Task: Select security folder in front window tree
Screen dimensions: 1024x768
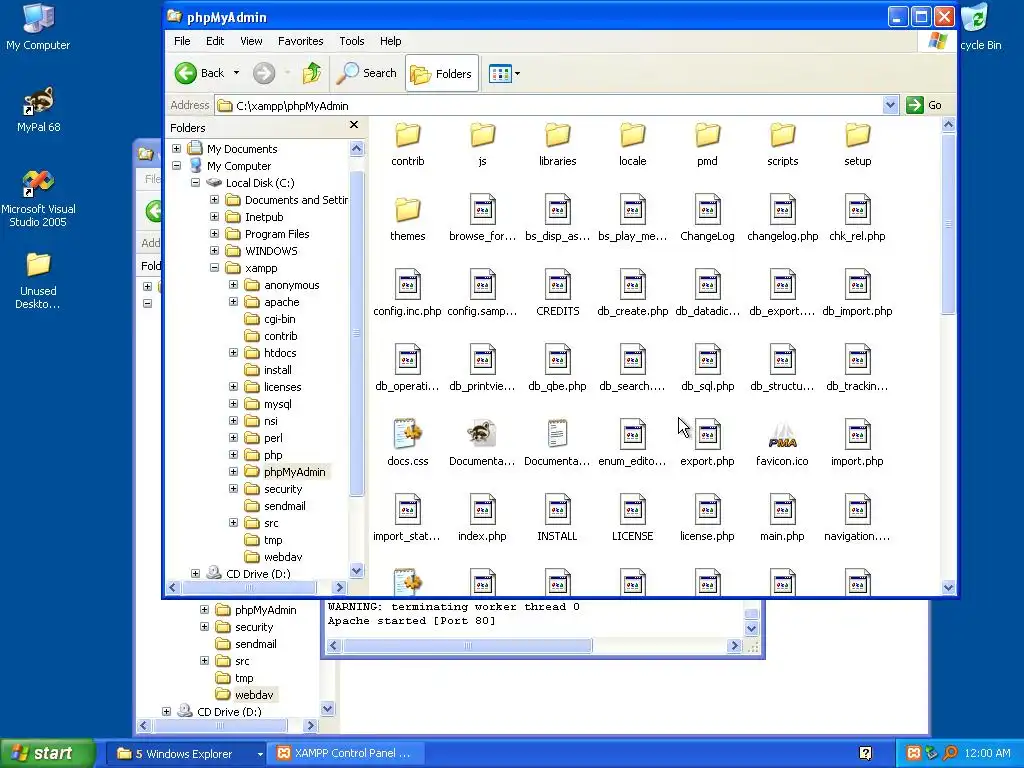Action: [x=283, y=489]
